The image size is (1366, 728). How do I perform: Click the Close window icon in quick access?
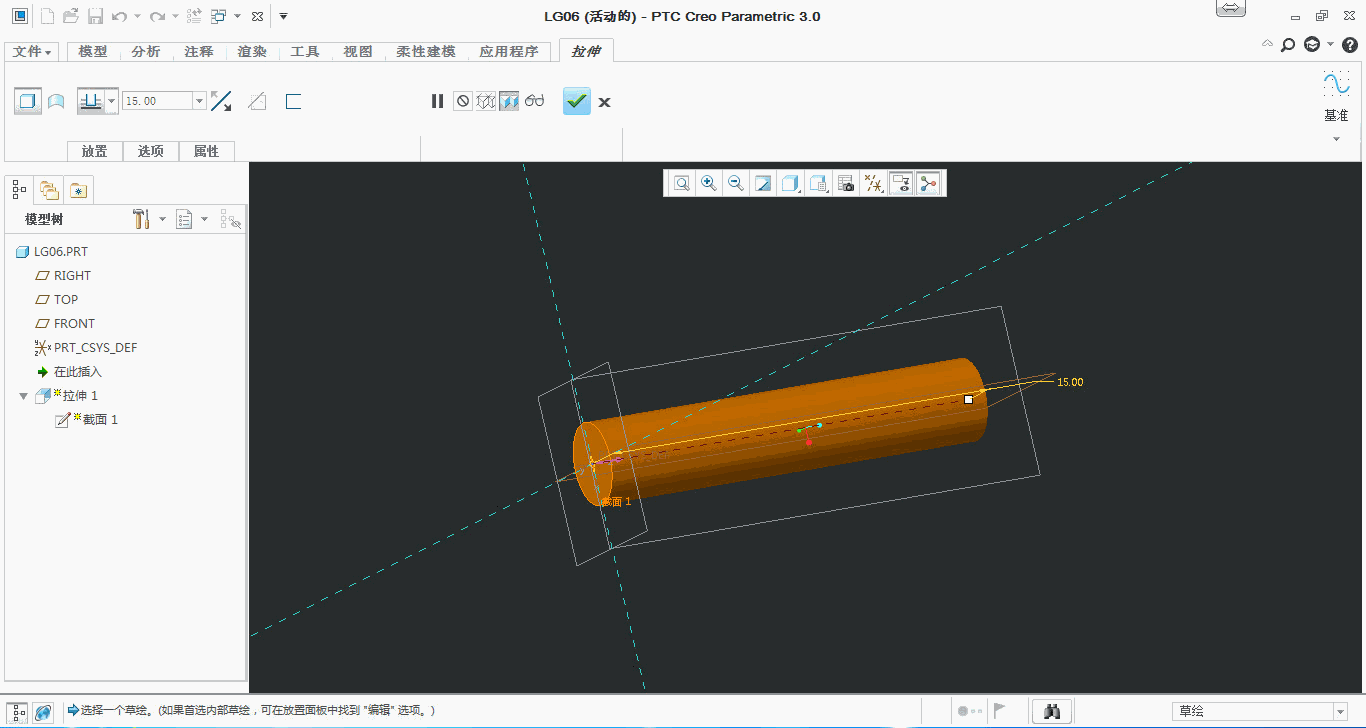click(257, 17)
